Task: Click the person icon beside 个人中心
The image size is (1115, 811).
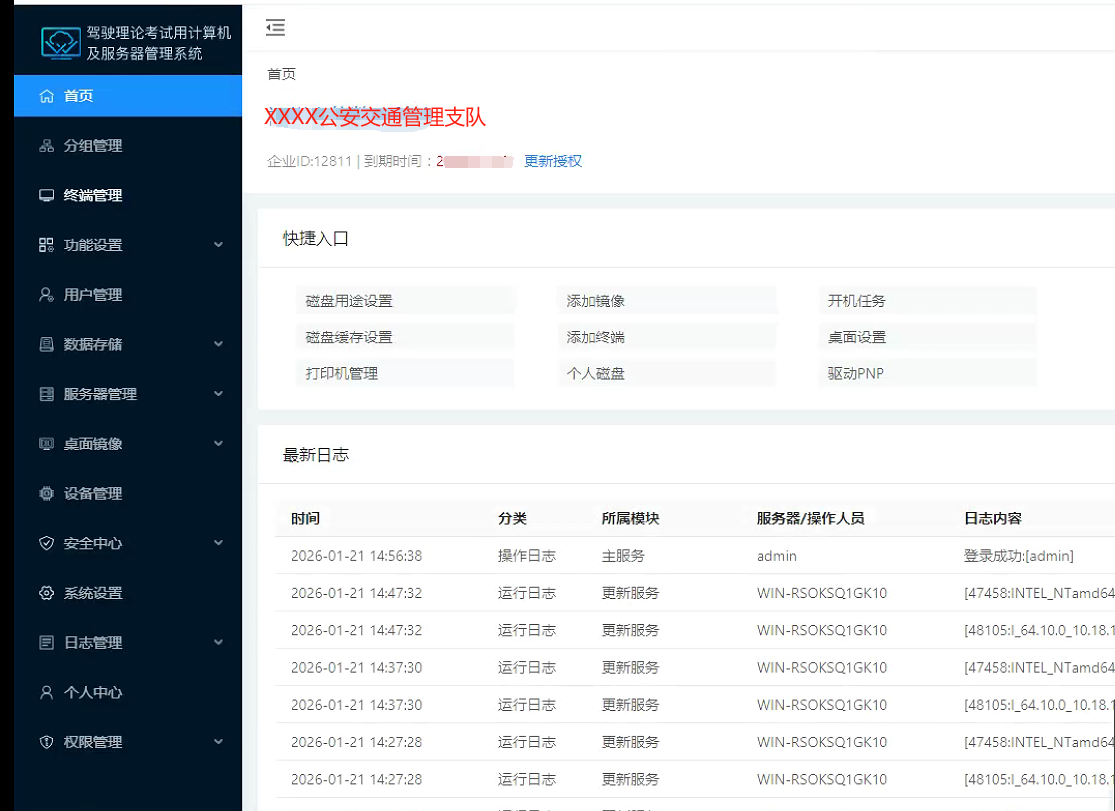Action: (x=46, y=692)
